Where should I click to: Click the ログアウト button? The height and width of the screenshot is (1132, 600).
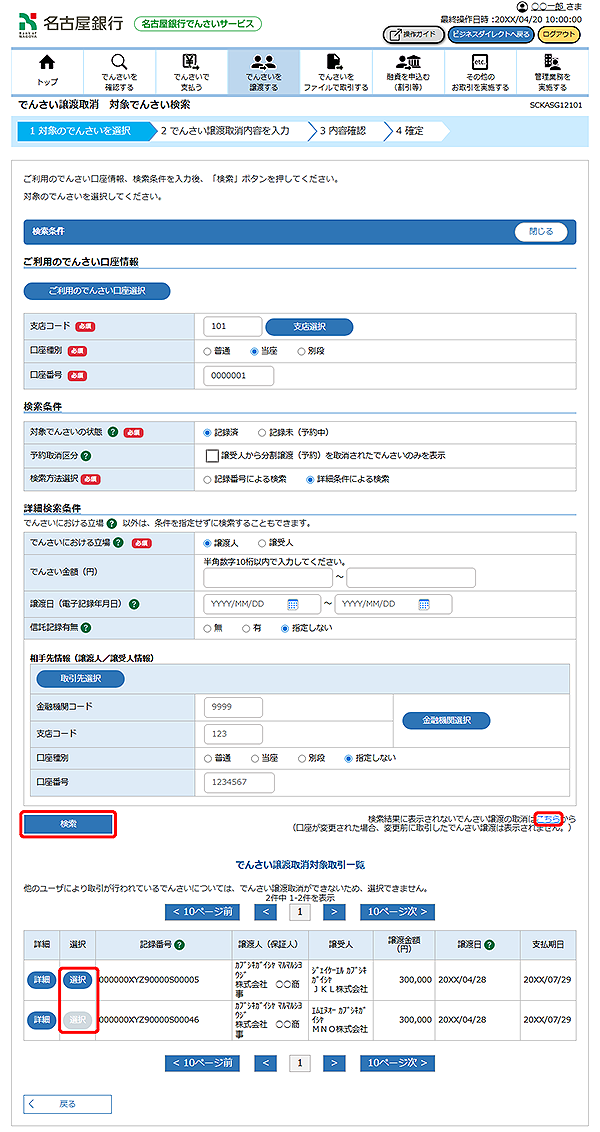pos(558,34)
